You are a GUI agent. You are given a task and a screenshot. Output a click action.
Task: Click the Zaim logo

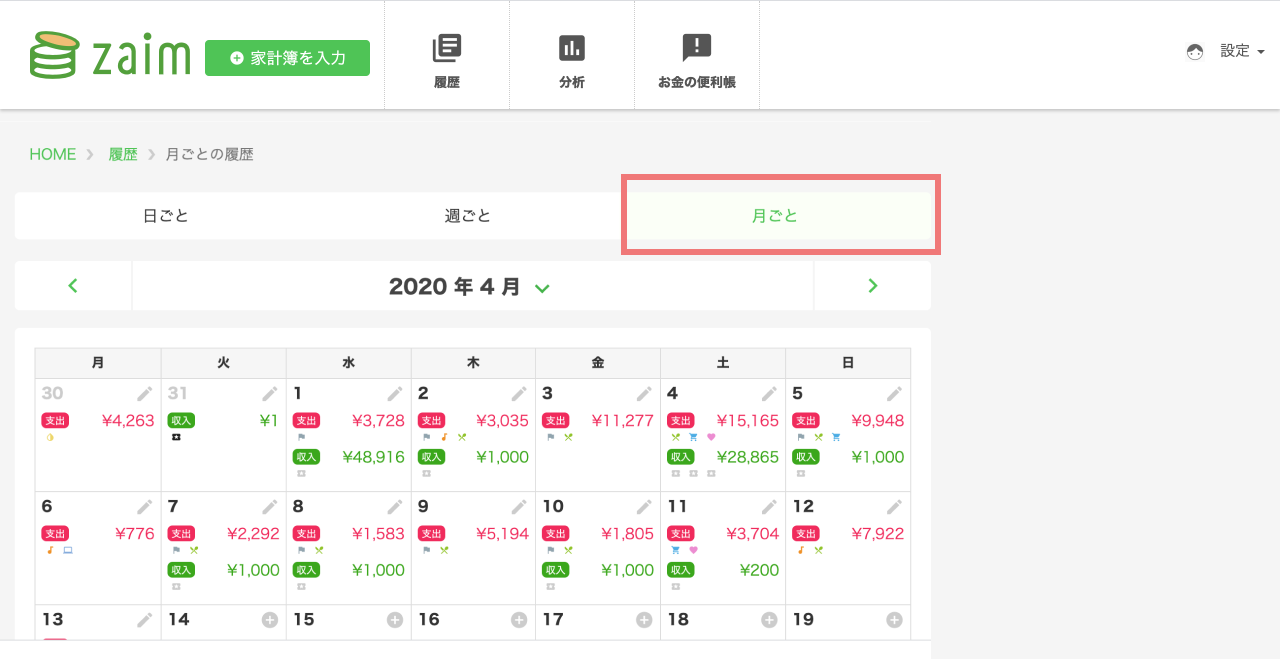[110, 55]
